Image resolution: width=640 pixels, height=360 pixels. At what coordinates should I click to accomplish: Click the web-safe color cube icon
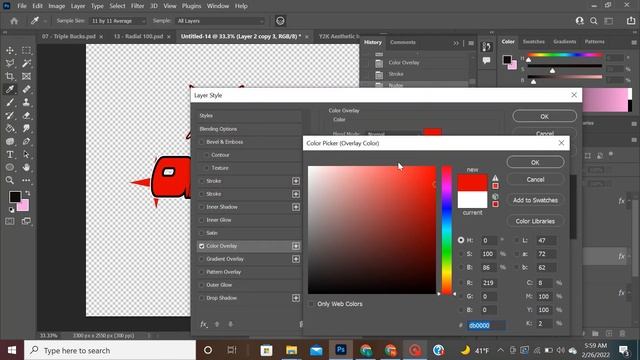(x=495, y=197)
